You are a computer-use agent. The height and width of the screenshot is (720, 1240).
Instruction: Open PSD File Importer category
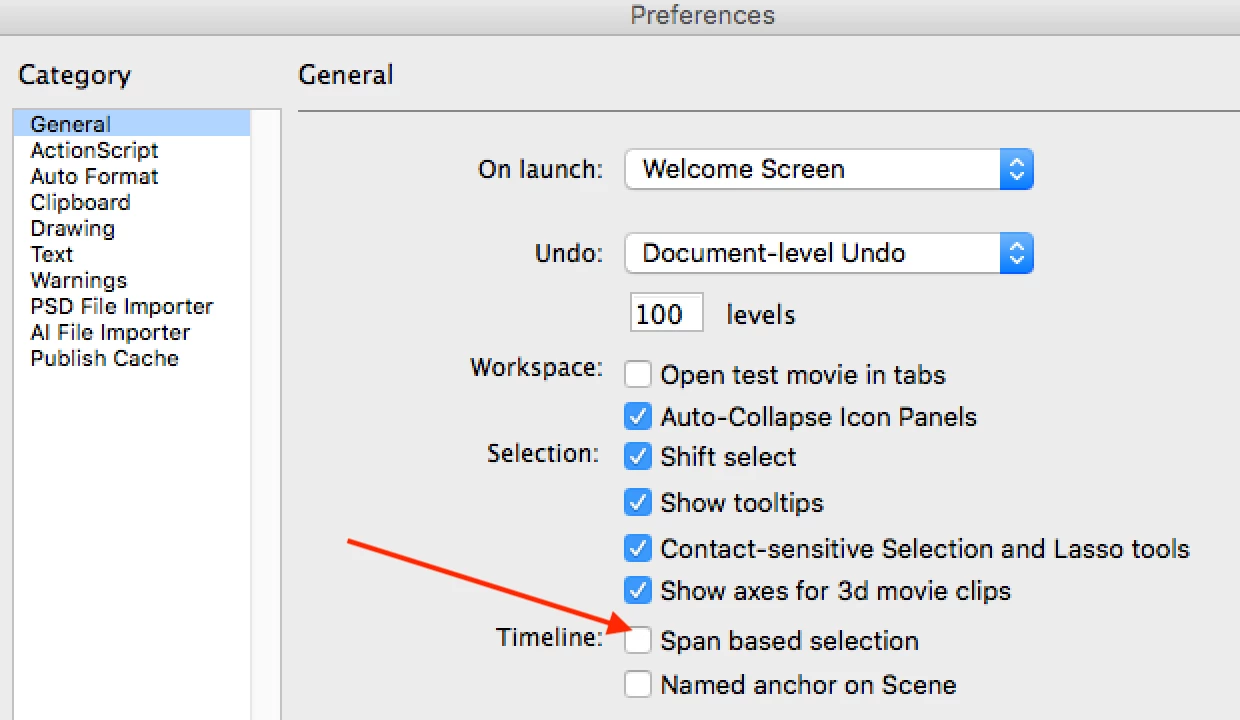pyautogui.click(x=122, y=306)
